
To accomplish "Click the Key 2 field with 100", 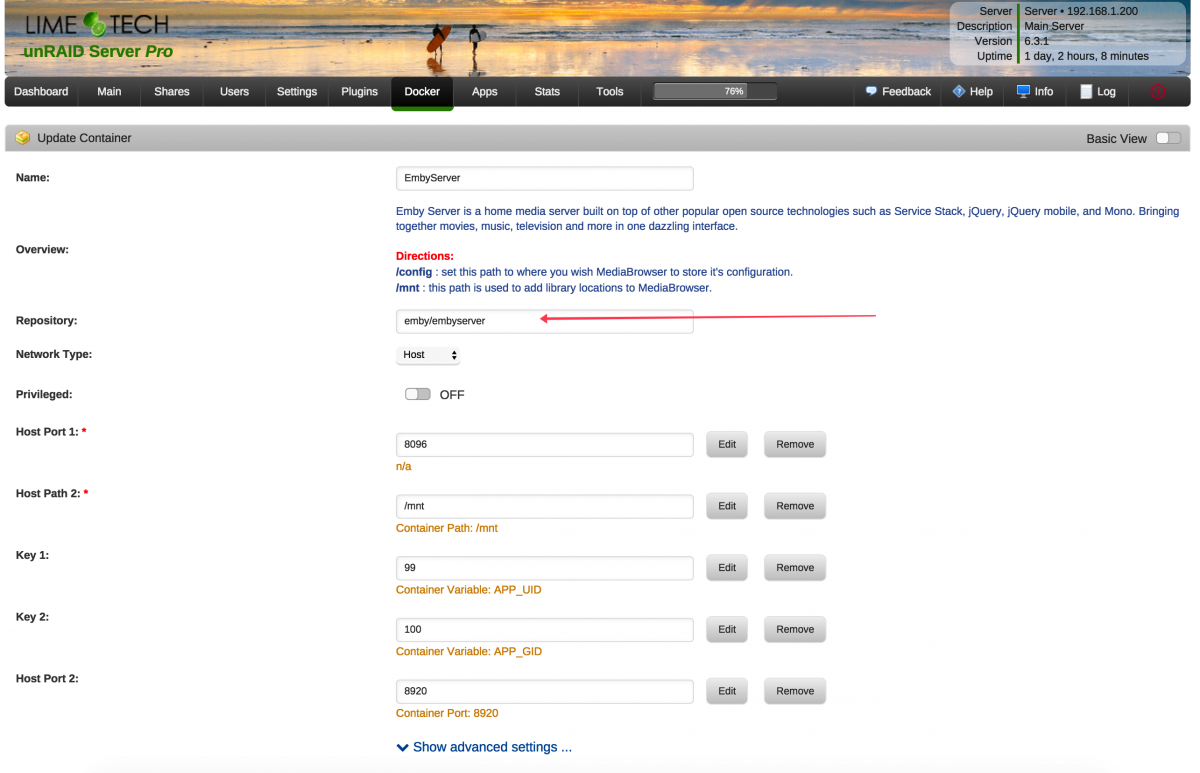I will point(544,630).
